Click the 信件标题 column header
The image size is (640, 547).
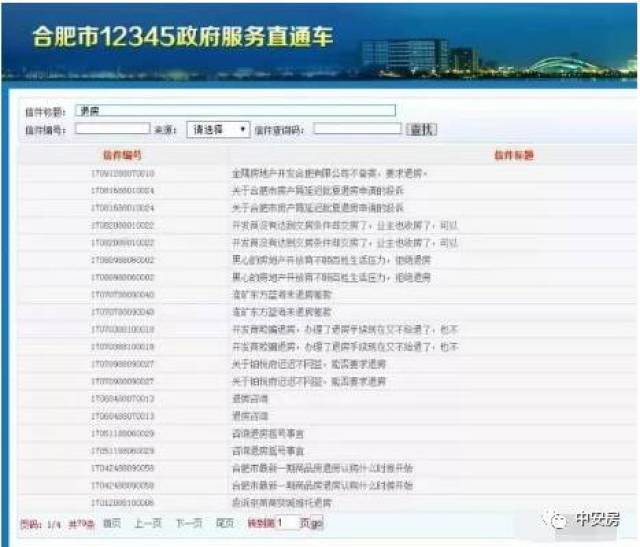[514, 155]
